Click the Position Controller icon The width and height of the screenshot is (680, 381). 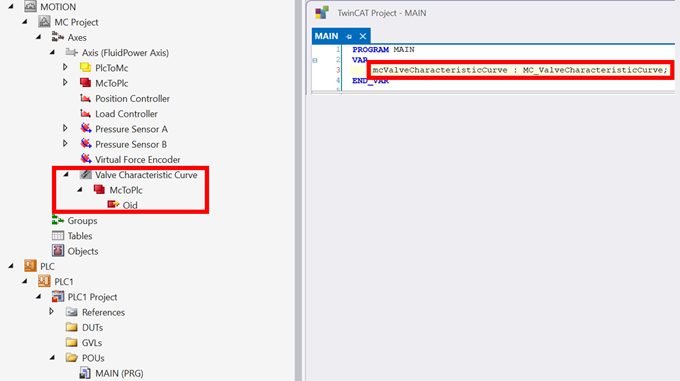click(85, 98)
